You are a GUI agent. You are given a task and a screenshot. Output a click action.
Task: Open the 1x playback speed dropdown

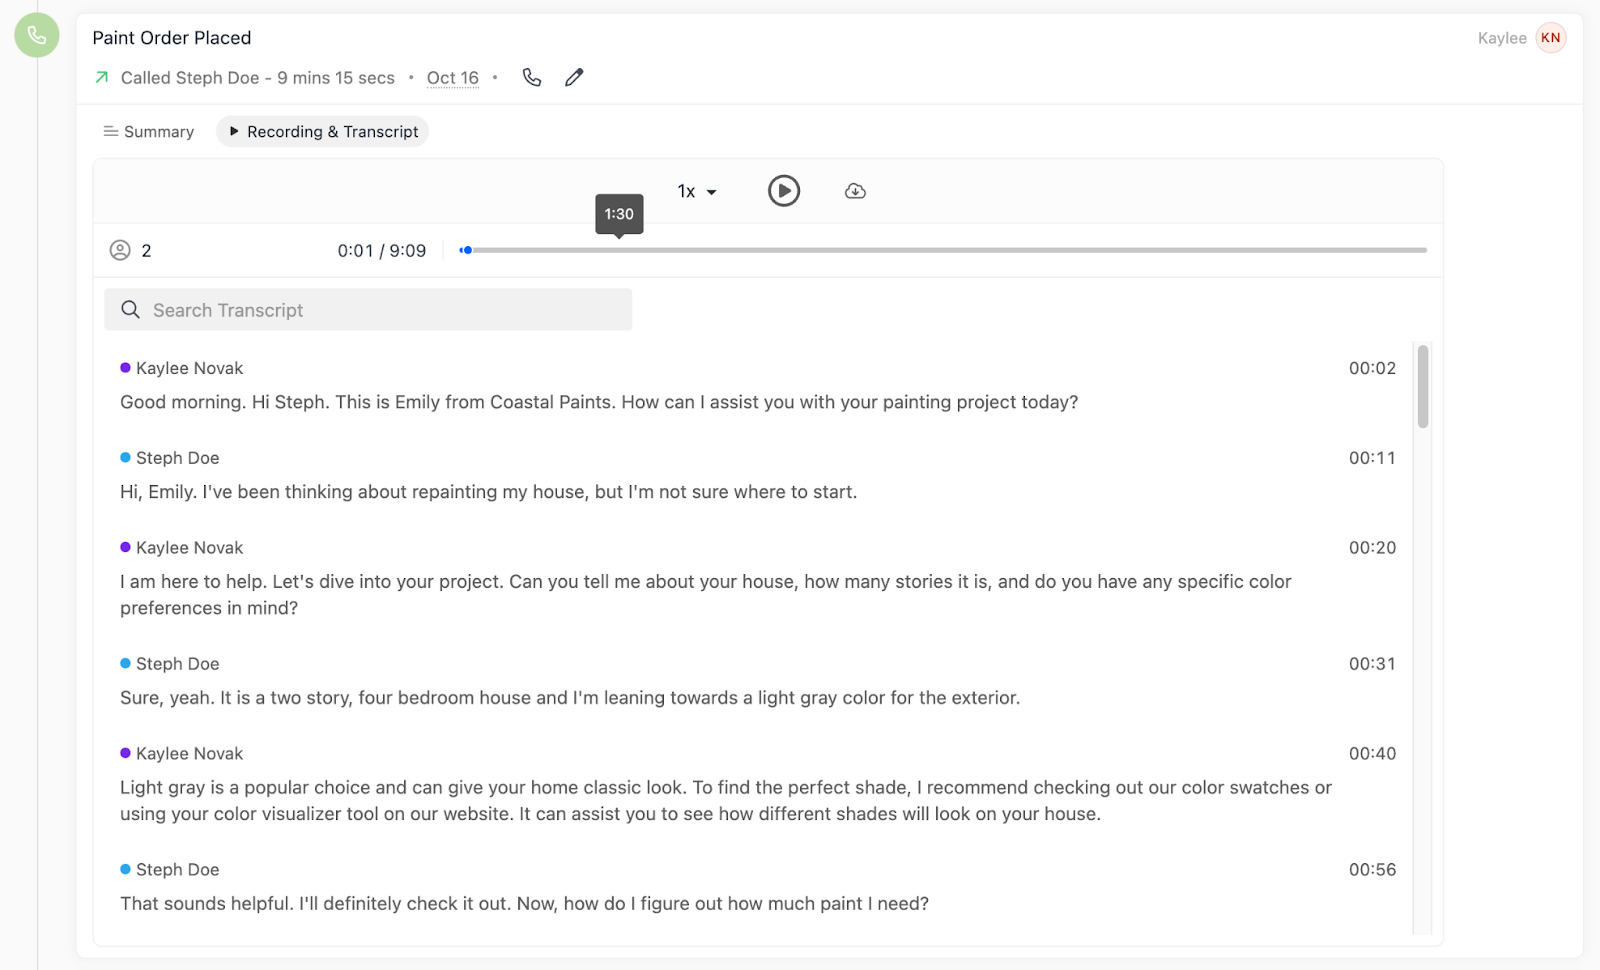click(x=697, y=191)
